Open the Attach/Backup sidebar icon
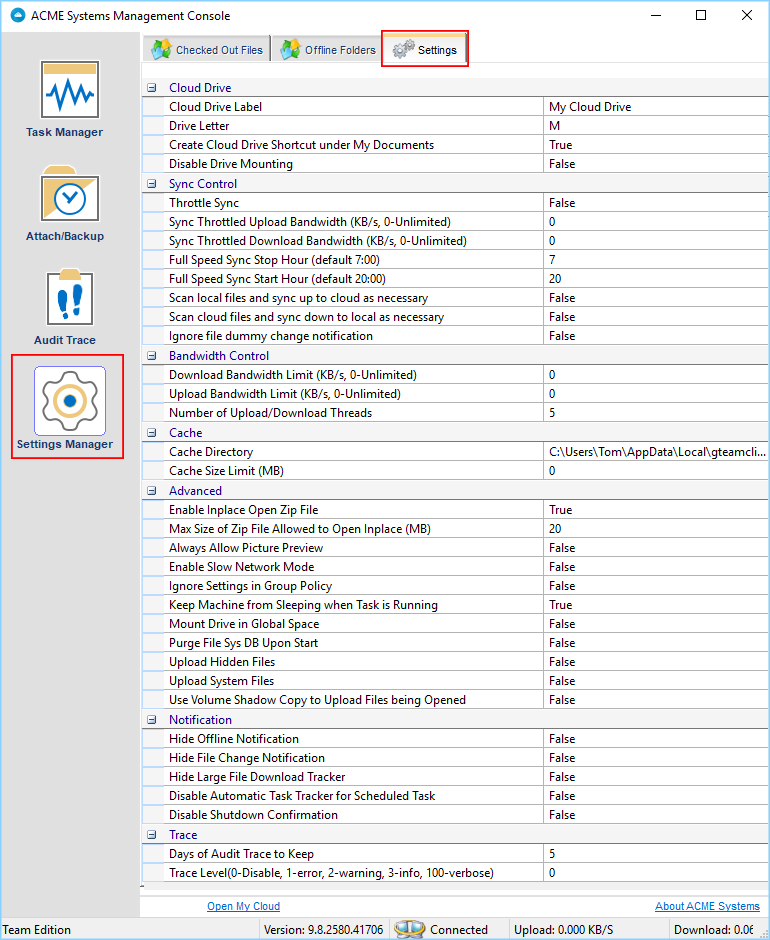 70,194
